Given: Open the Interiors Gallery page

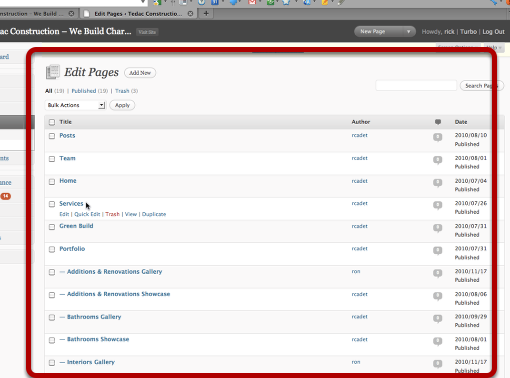Looking at the screenshot, I should (91, 362).
